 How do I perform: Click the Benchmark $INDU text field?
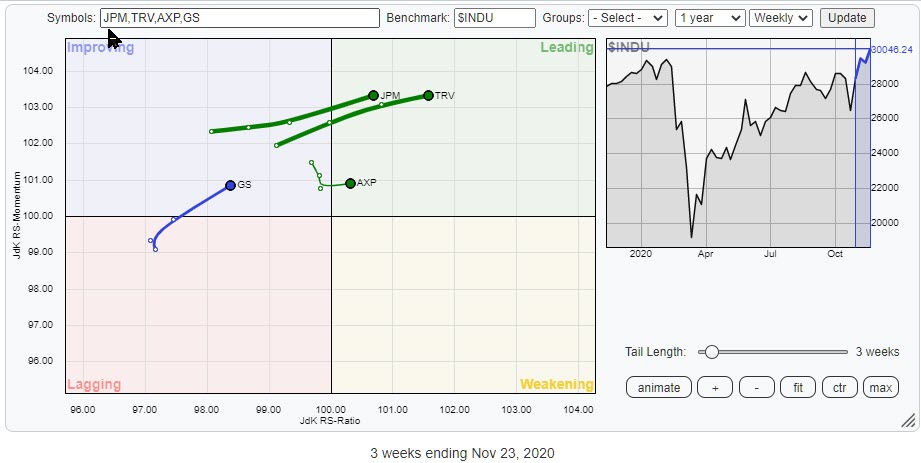coord(494,18)
